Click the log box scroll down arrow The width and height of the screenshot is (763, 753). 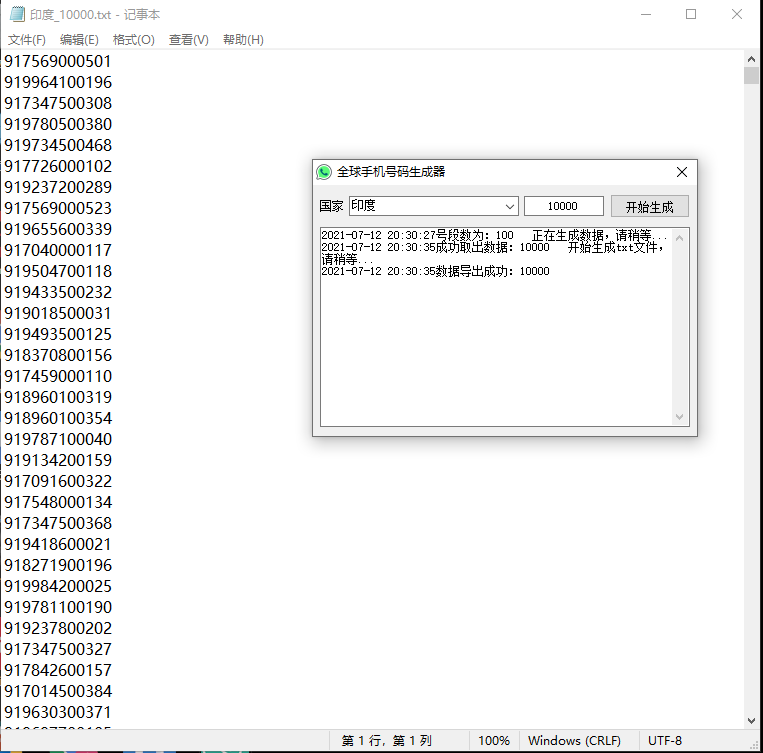[x=680, y=417]
